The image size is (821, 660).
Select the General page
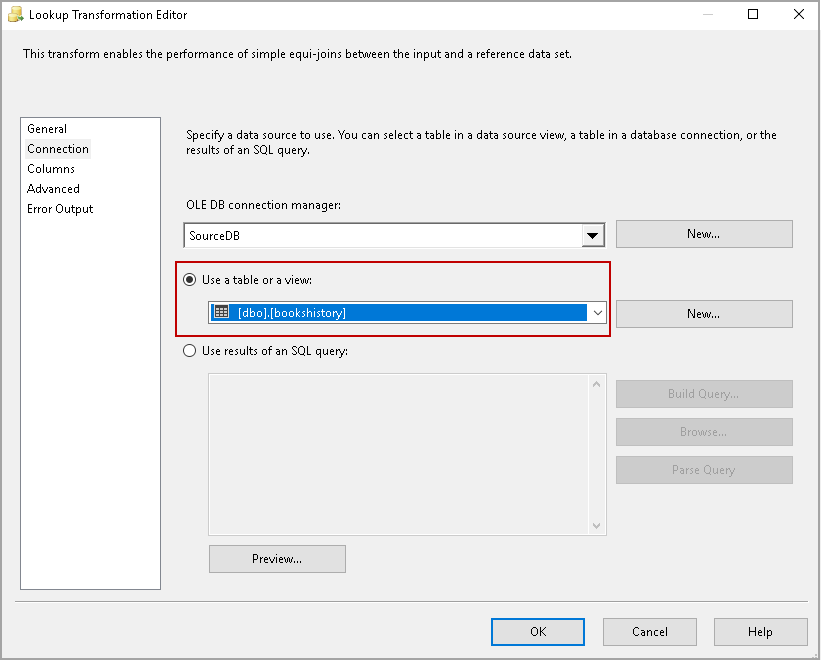click(x=47, y=128)
